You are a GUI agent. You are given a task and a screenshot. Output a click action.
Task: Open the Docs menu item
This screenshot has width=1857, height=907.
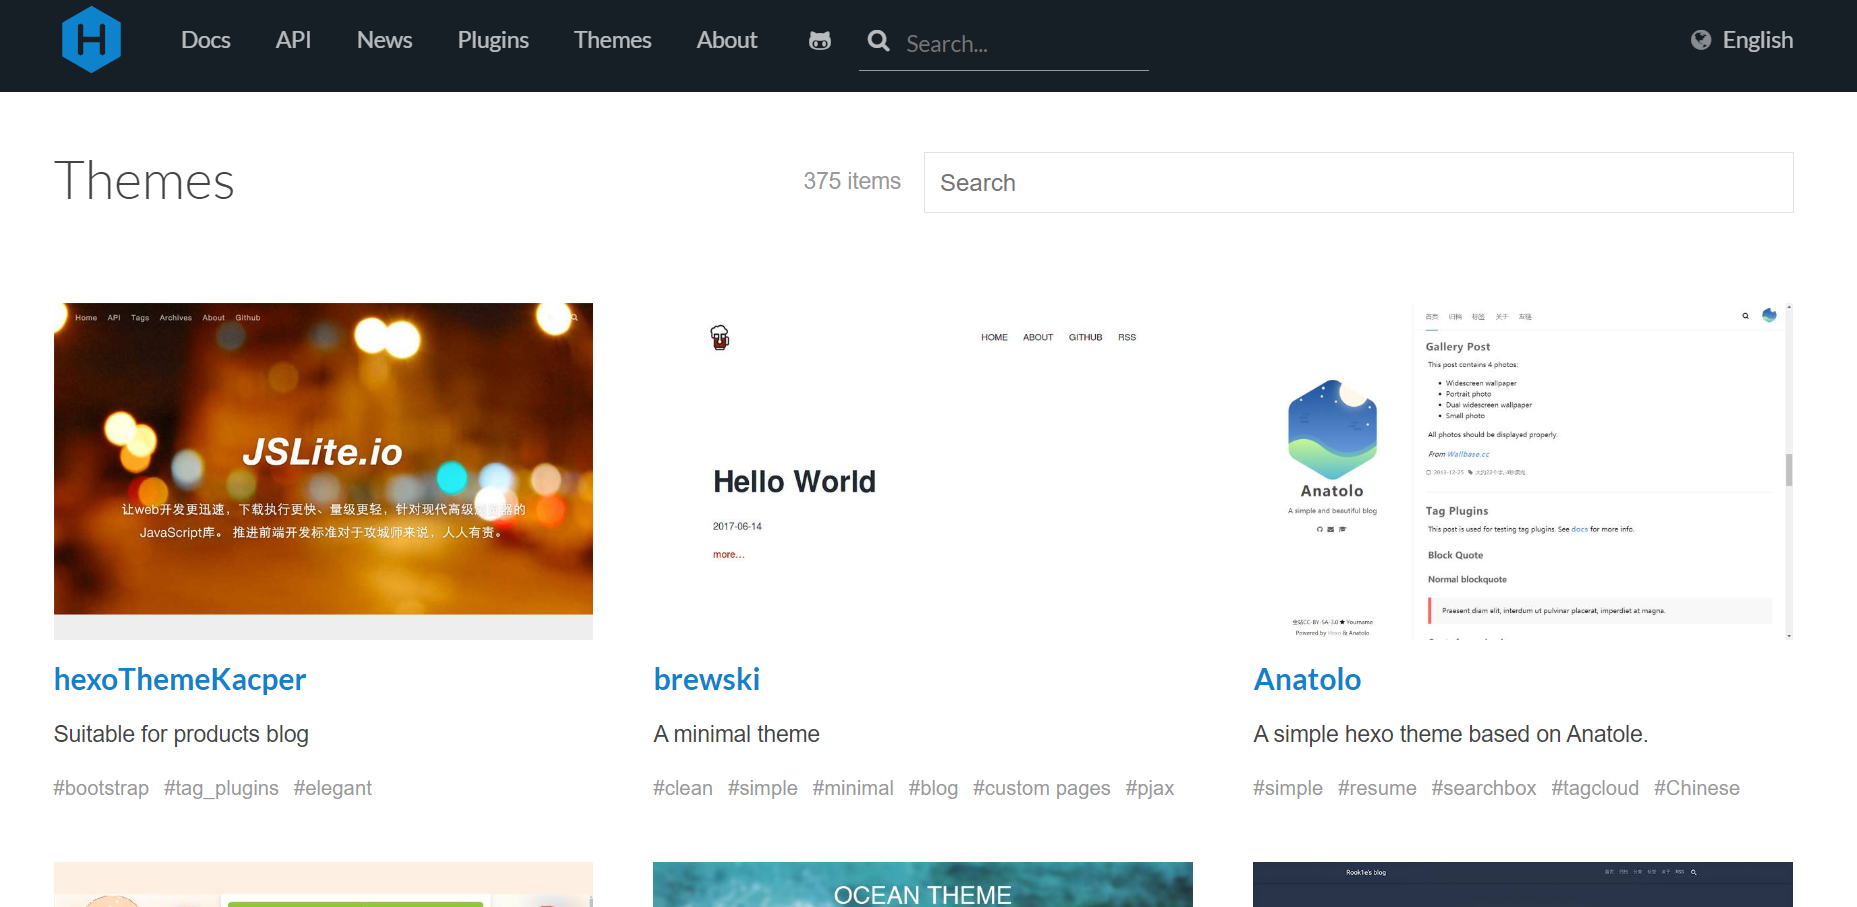[206, 40]
